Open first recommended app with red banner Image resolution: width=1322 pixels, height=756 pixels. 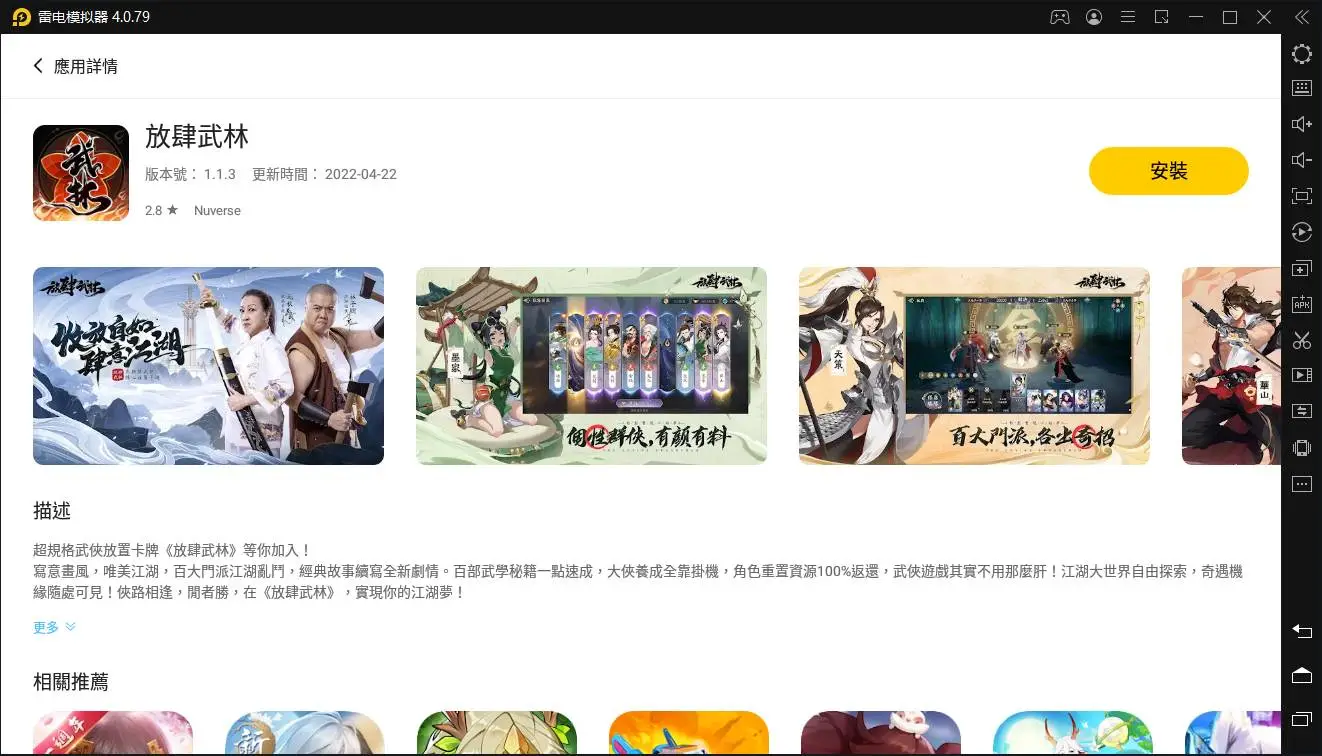coord(113,733)
